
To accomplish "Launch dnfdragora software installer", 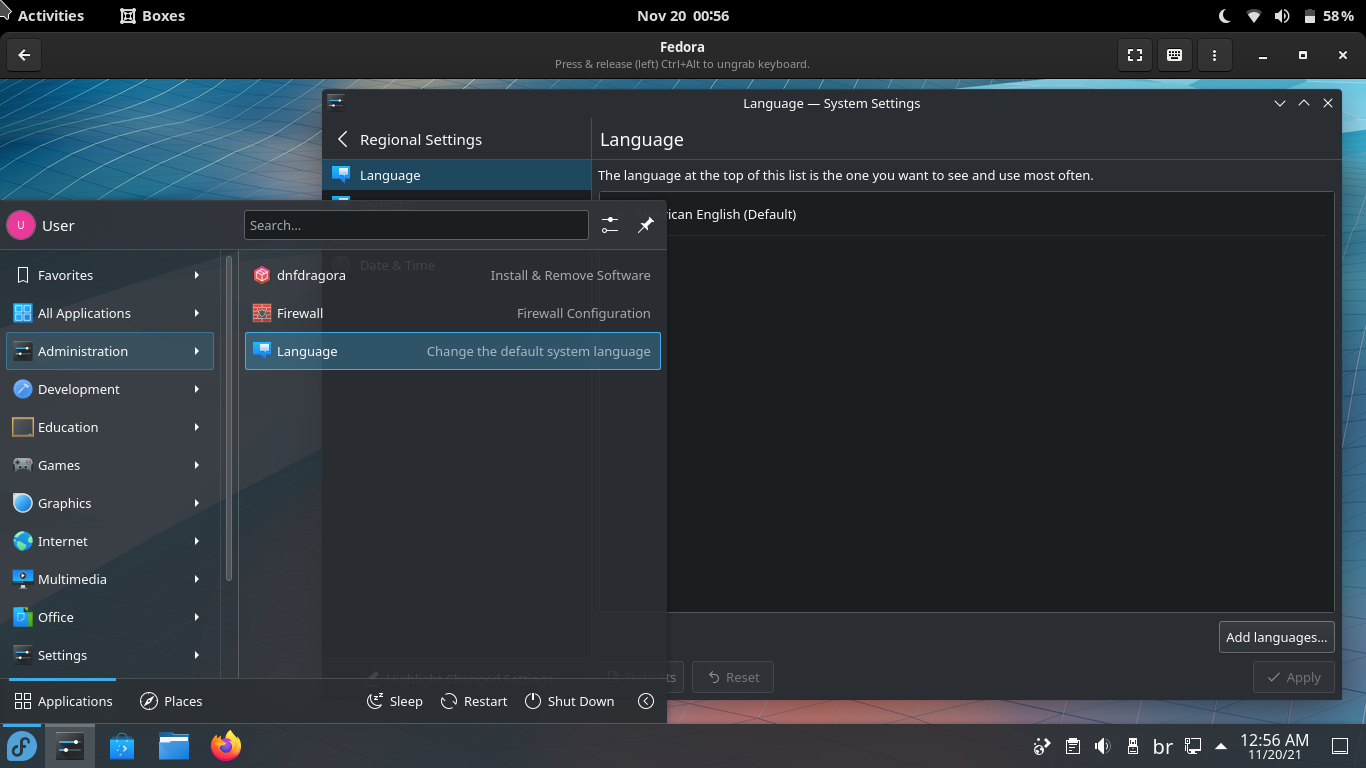I will 453,275.
